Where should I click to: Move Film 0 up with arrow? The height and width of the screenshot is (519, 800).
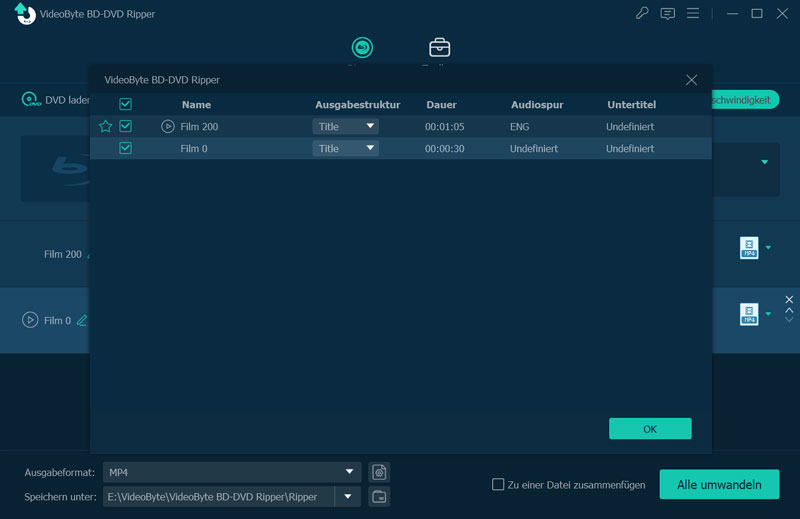789,310
